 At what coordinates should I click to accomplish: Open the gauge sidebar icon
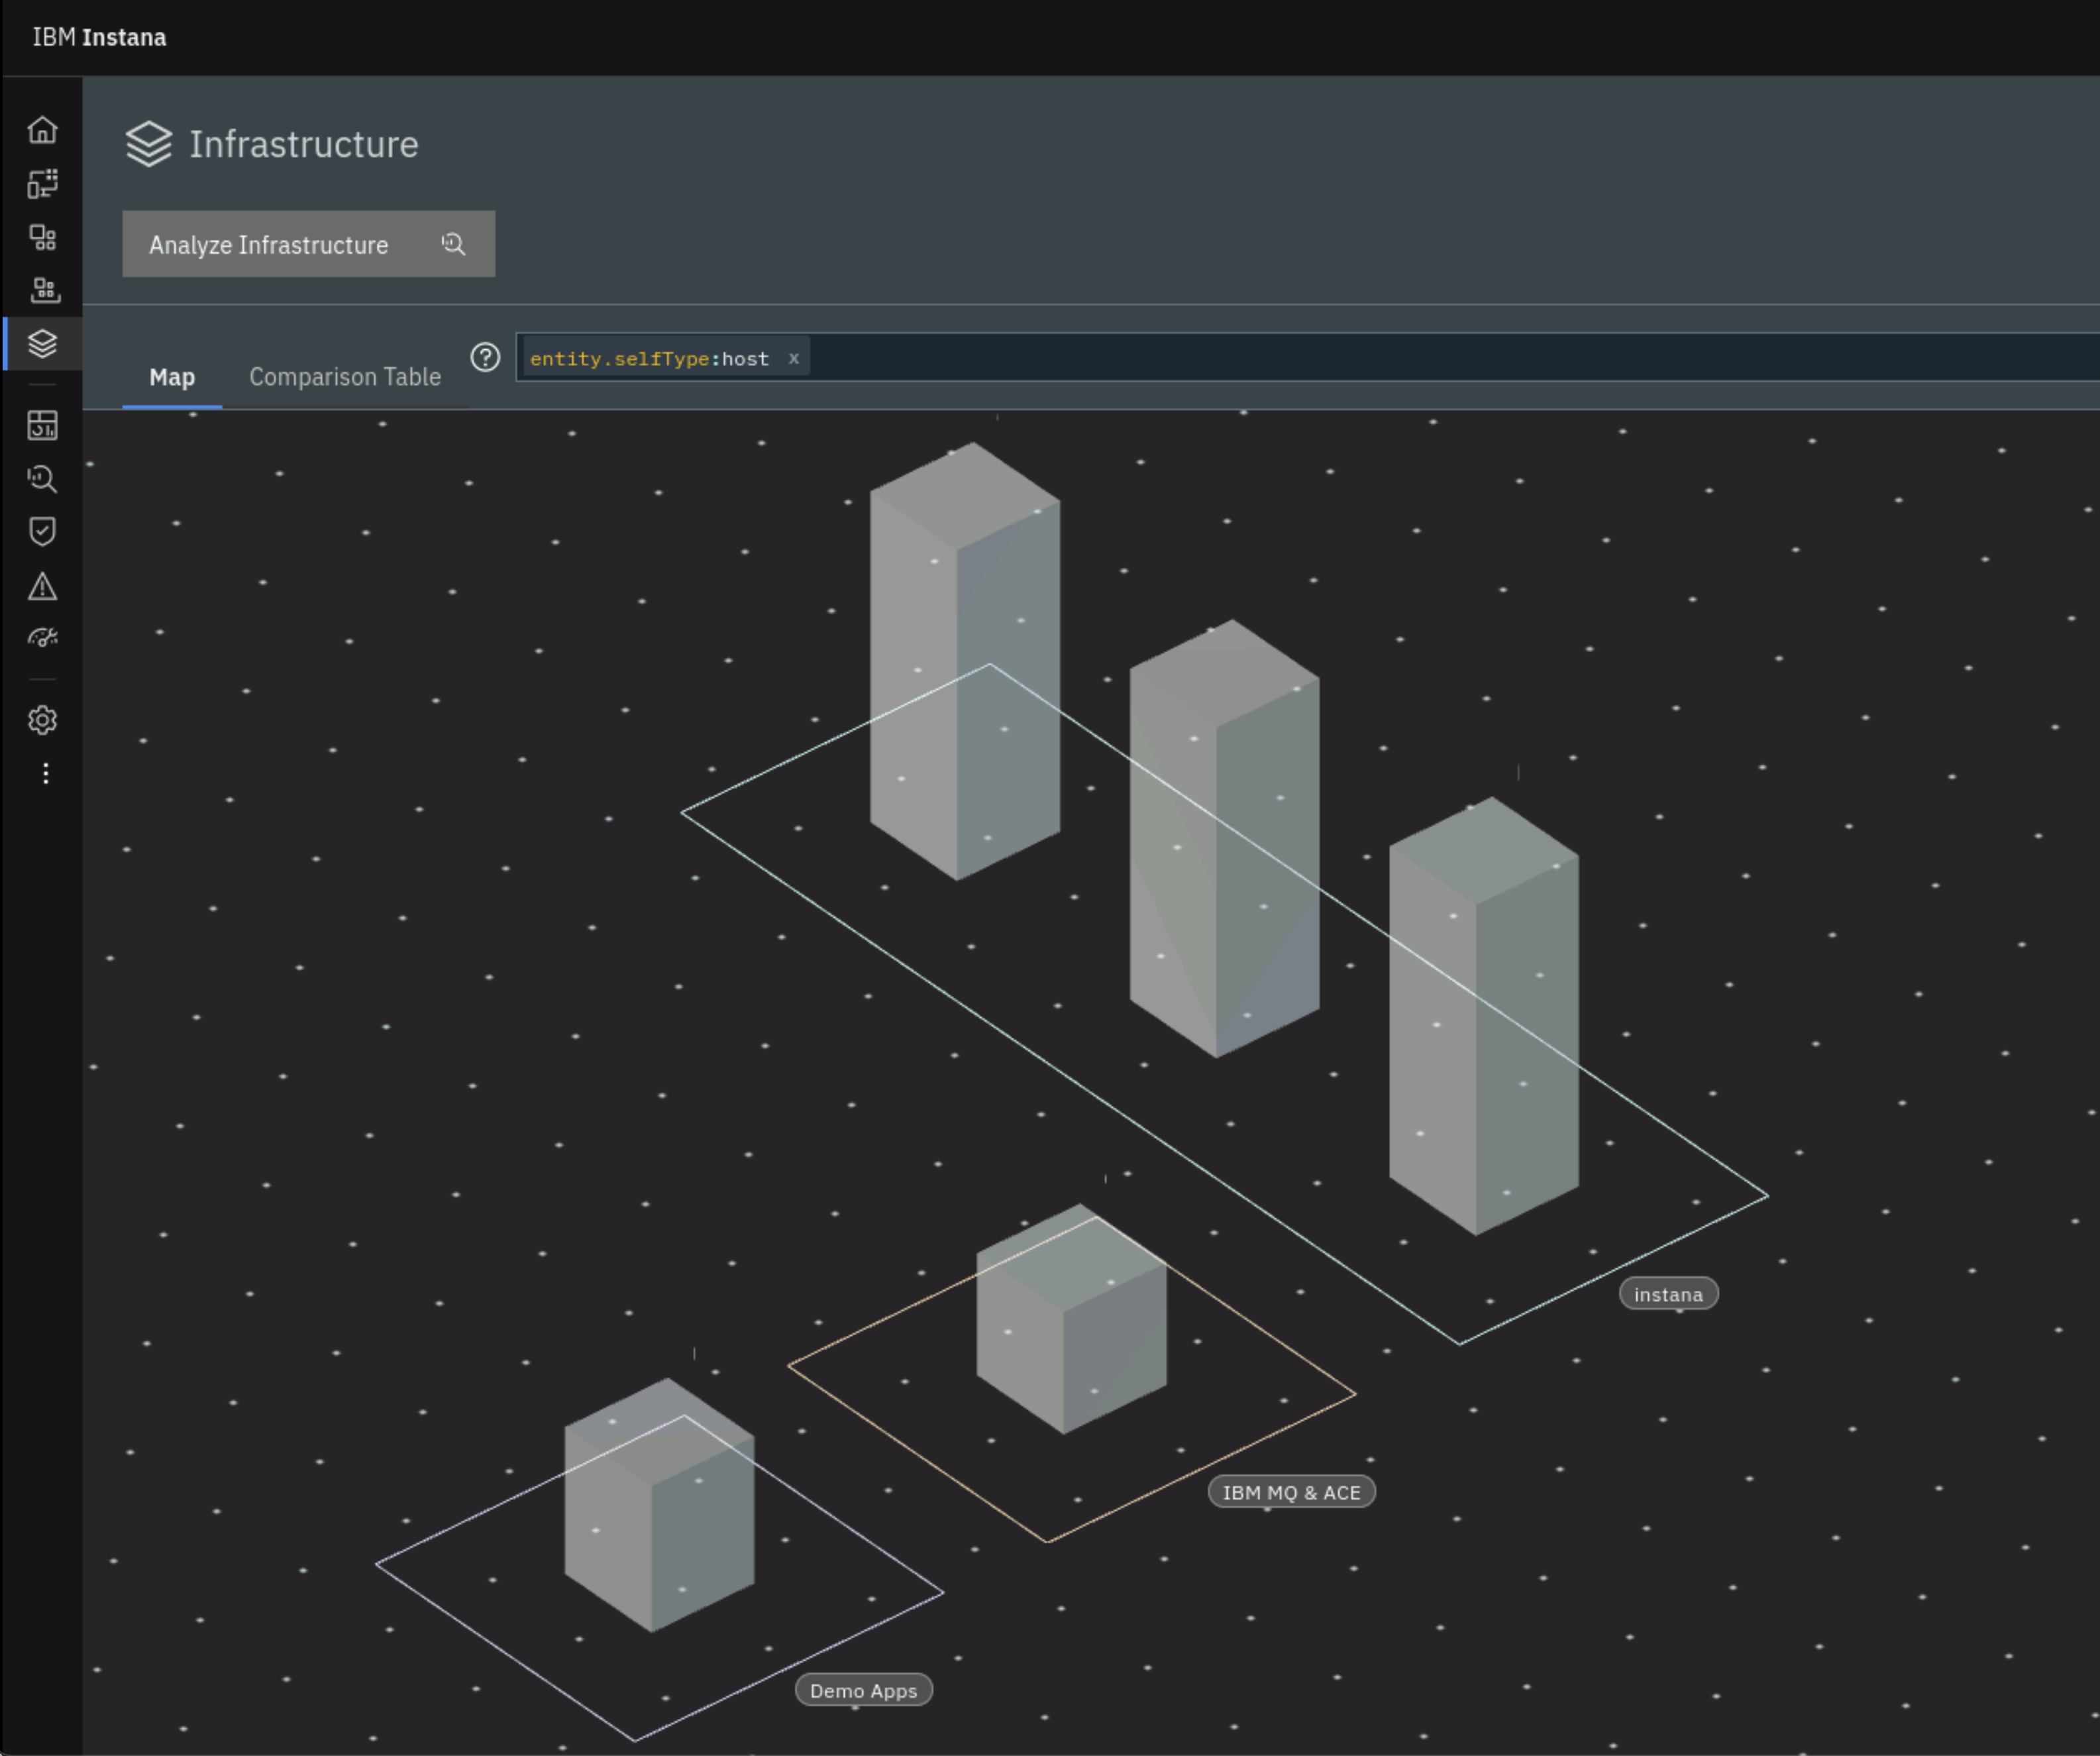pyautogui.click(x=42, y=638)
